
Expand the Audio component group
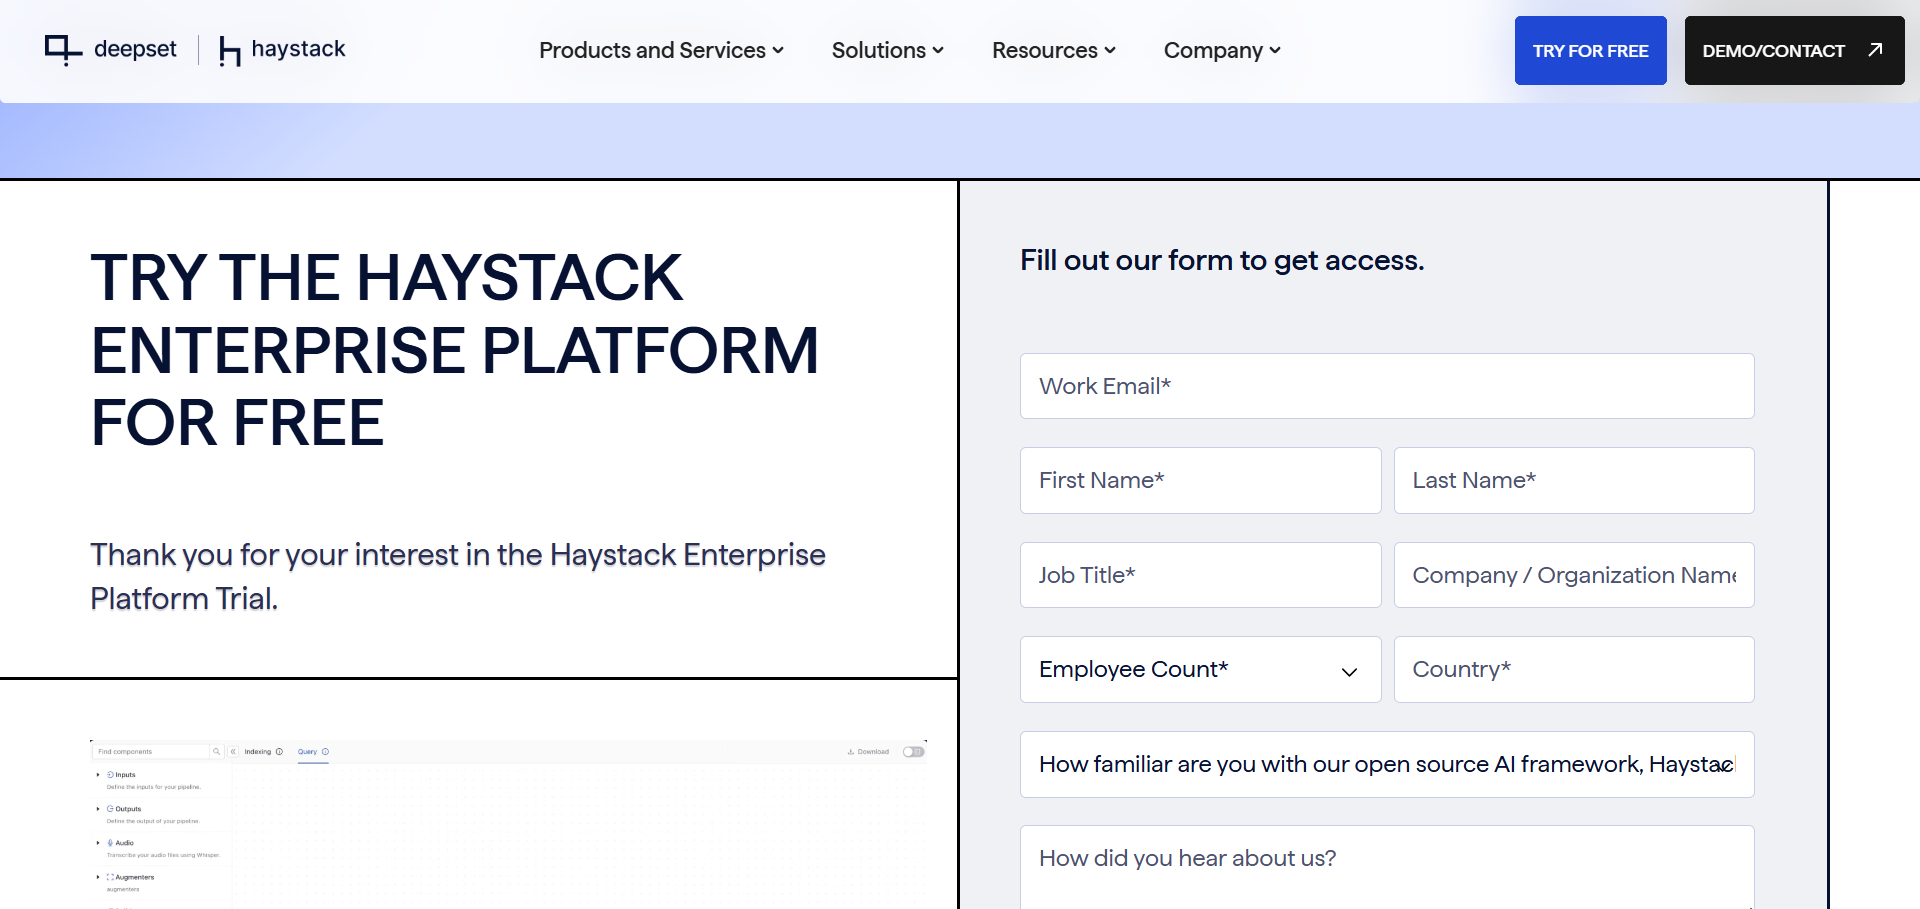[98, 843]
